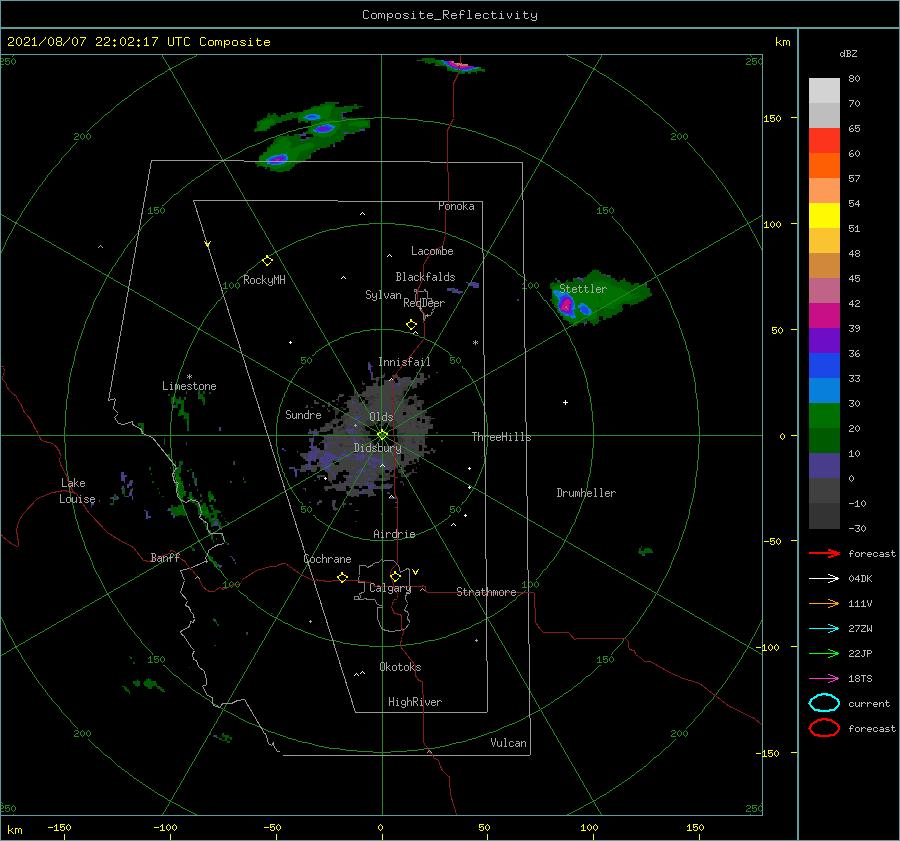Image resolution: width=900 pixels, height=841 pixels.
Task: Click the magenta storm core near Stettler
Action: click(567, 305)
